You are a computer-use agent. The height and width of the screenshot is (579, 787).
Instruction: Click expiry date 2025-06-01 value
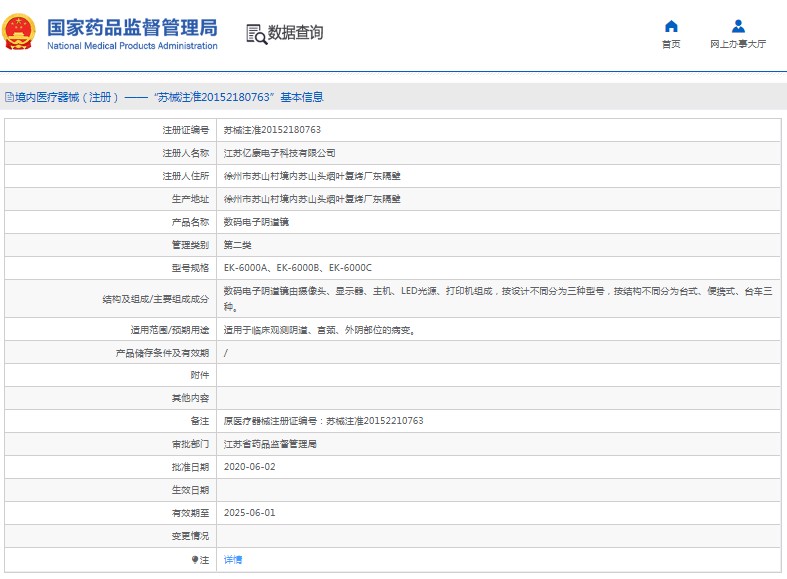point(249,513)
